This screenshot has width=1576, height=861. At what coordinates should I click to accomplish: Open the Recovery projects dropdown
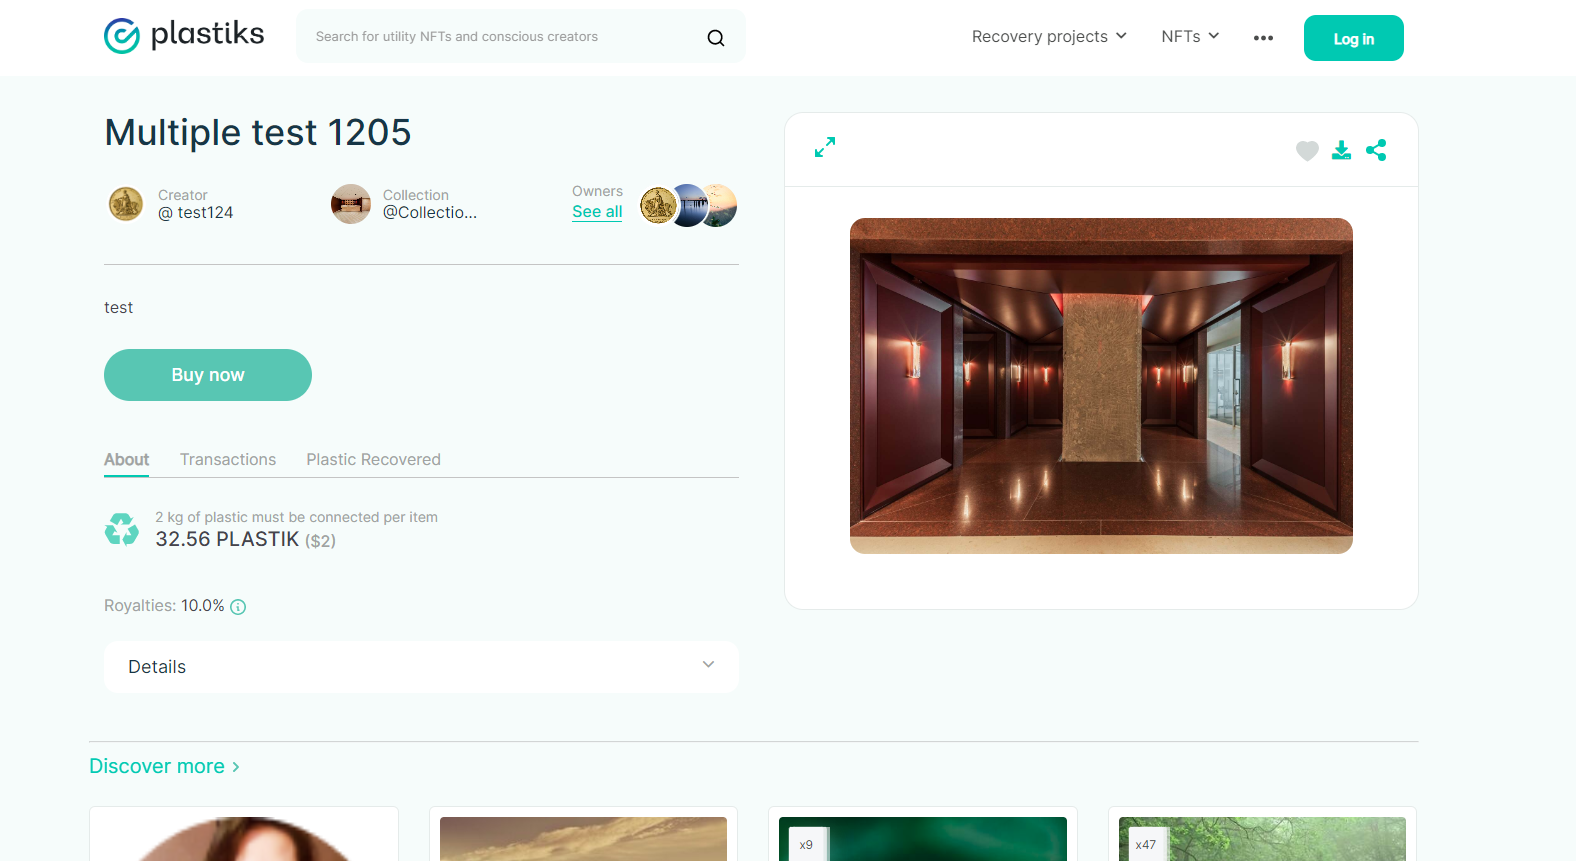pos(1049,36)
